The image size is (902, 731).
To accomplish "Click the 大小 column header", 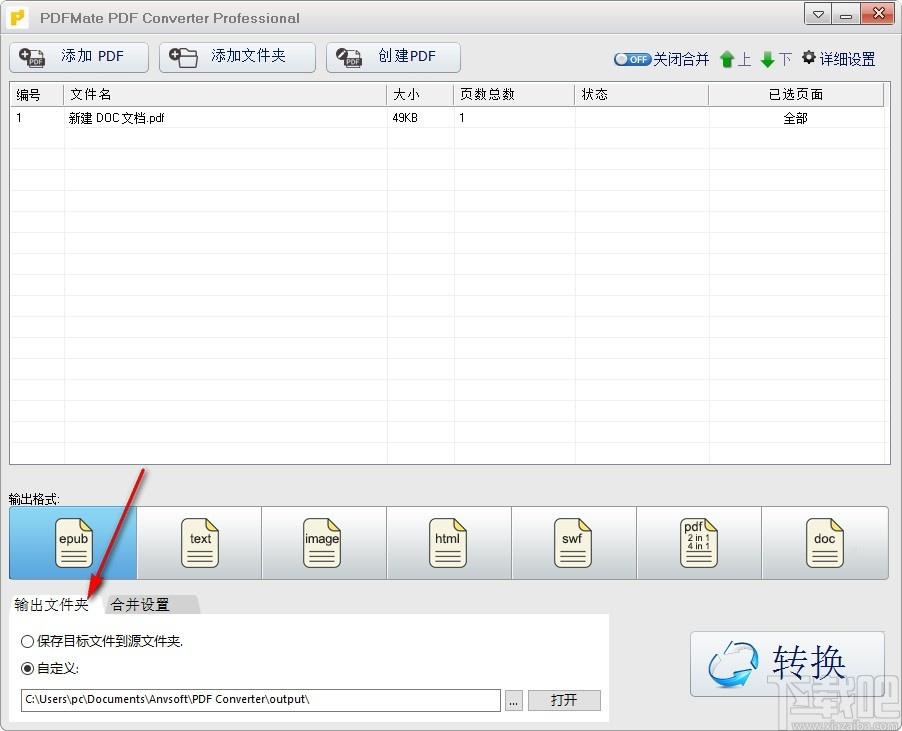I will (420, 94).
